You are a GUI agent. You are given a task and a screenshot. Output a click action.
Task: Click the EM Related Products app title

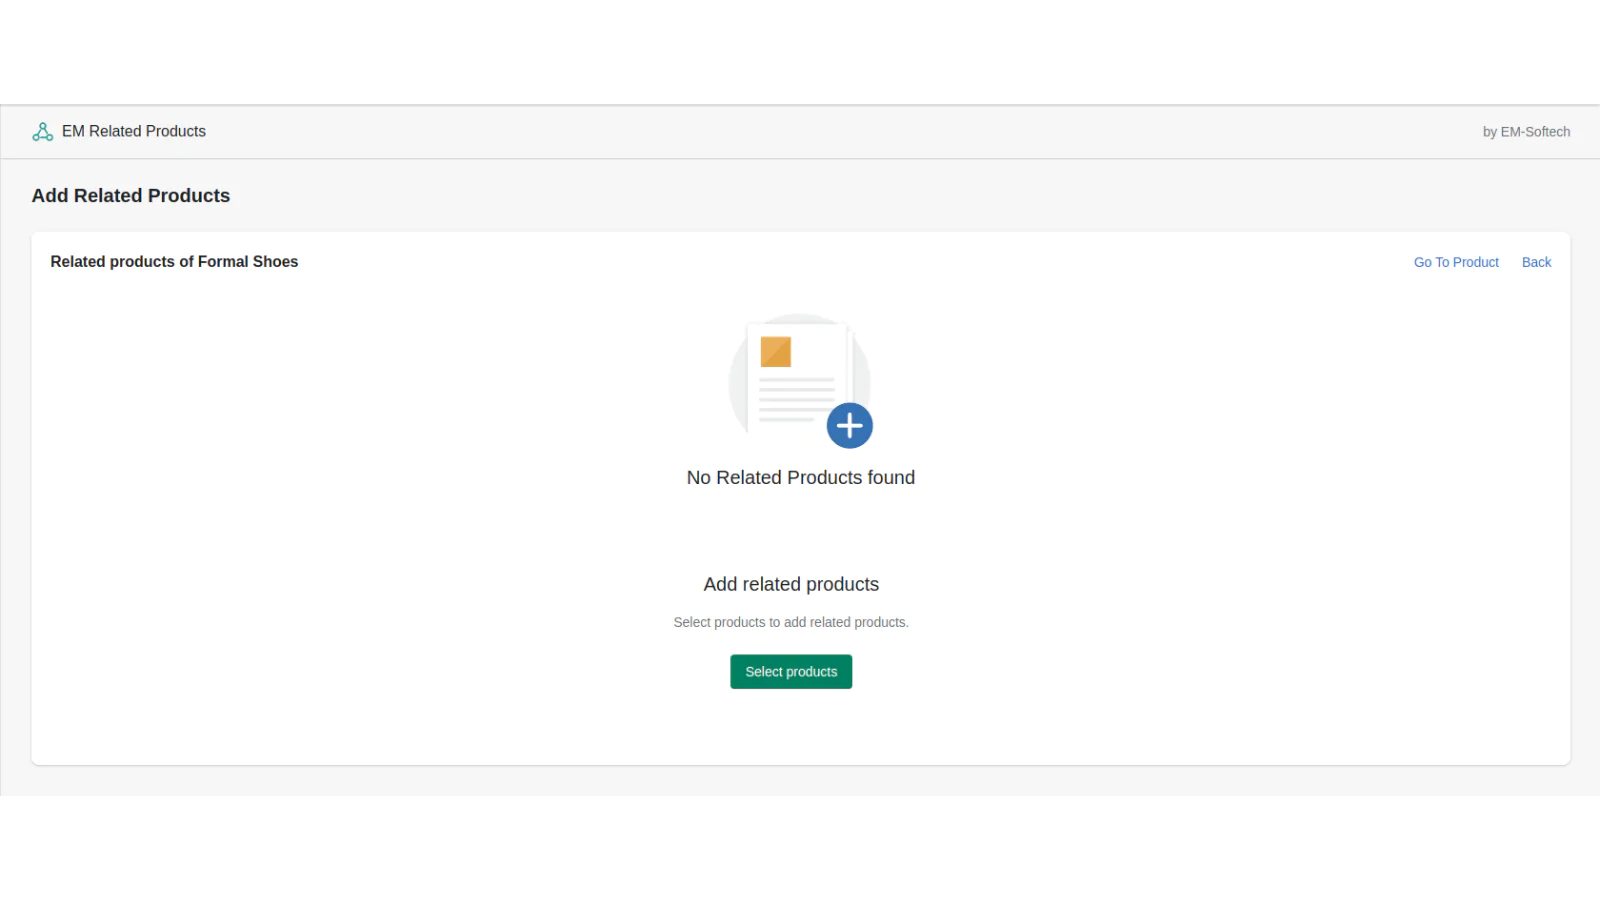(133, 132)
